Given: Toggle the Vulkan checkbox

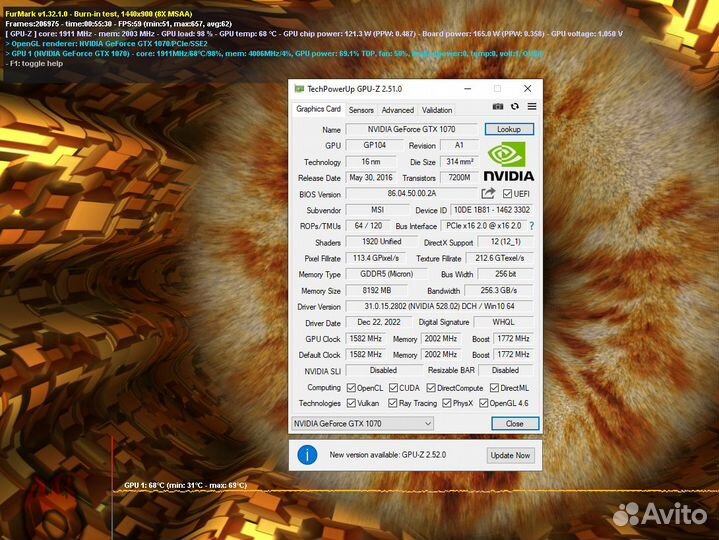Looking at the screenshot, I should click(x=351, y=403).
